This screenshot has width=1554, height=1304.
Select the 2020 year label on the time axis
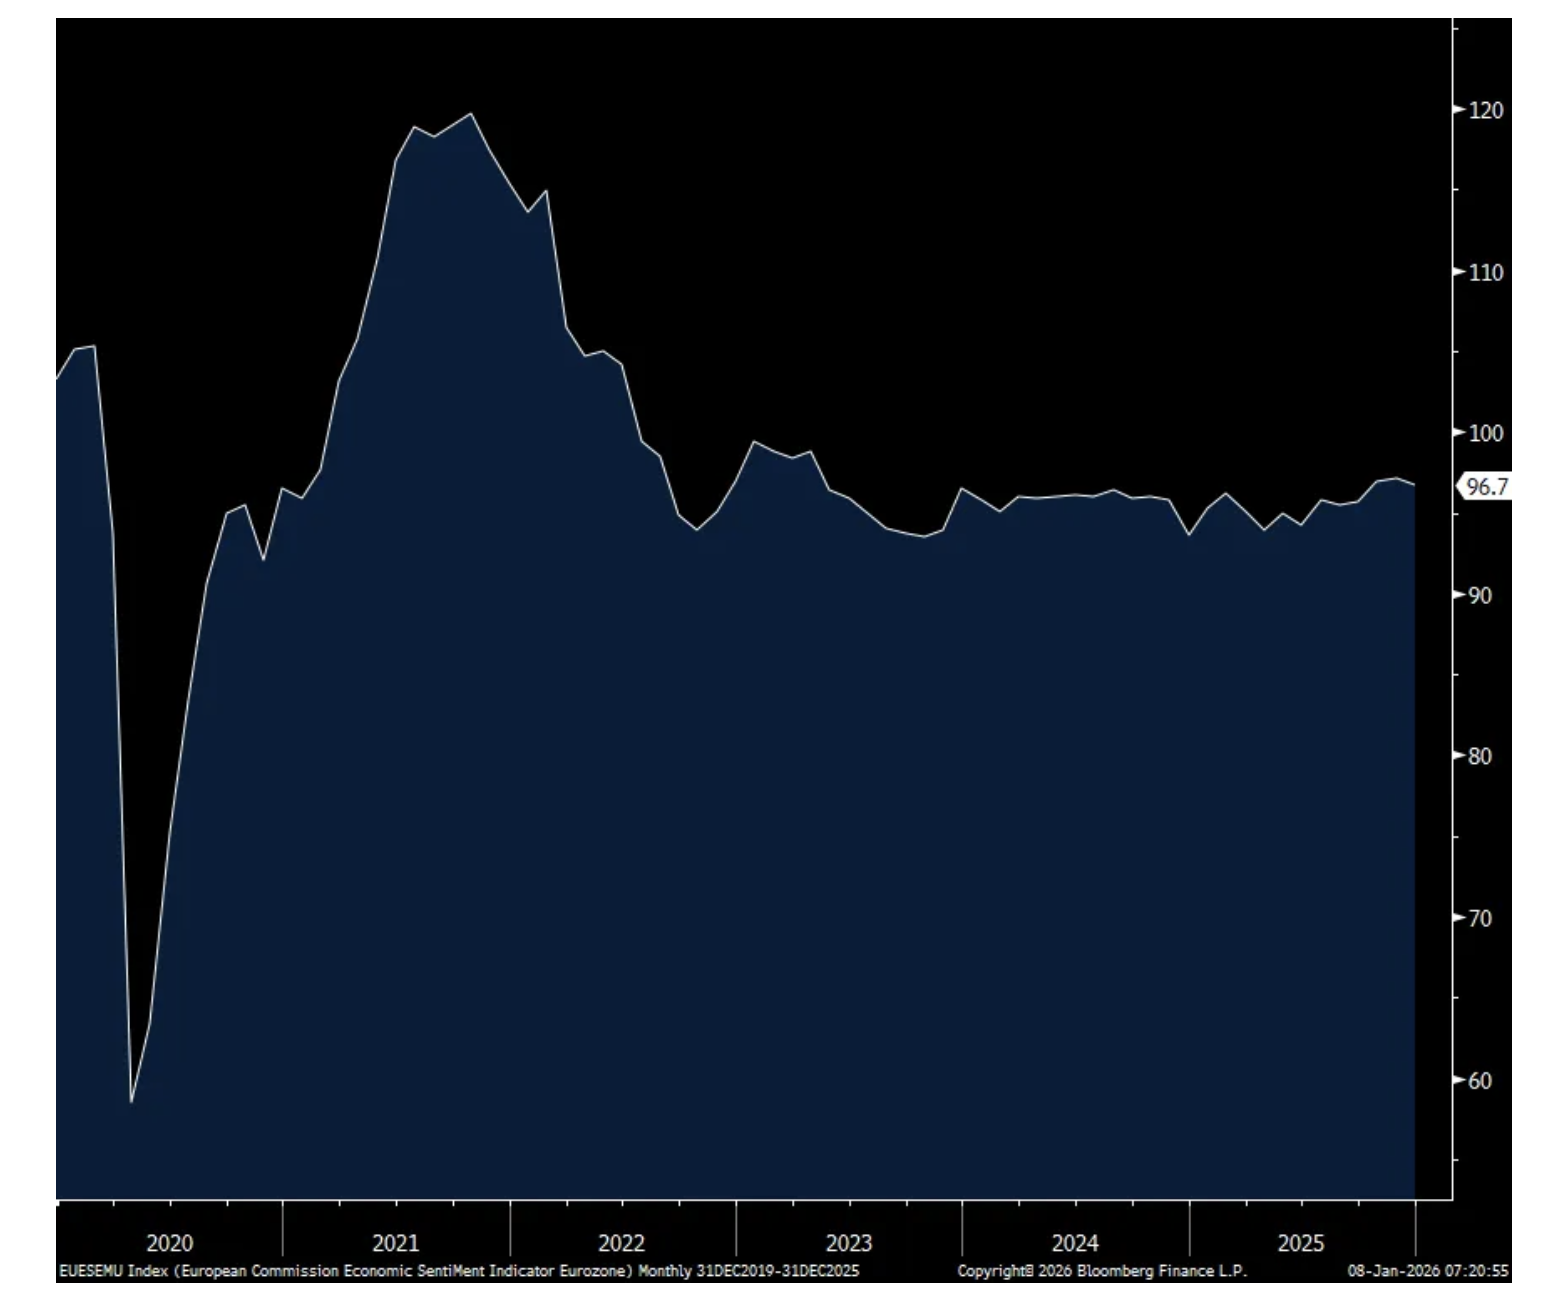[x=169, y=1243]
